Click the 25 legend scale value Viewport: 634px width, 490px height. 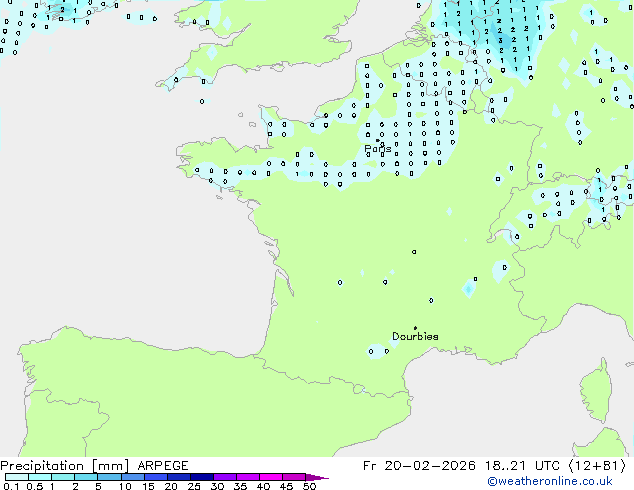coord(194,486)
